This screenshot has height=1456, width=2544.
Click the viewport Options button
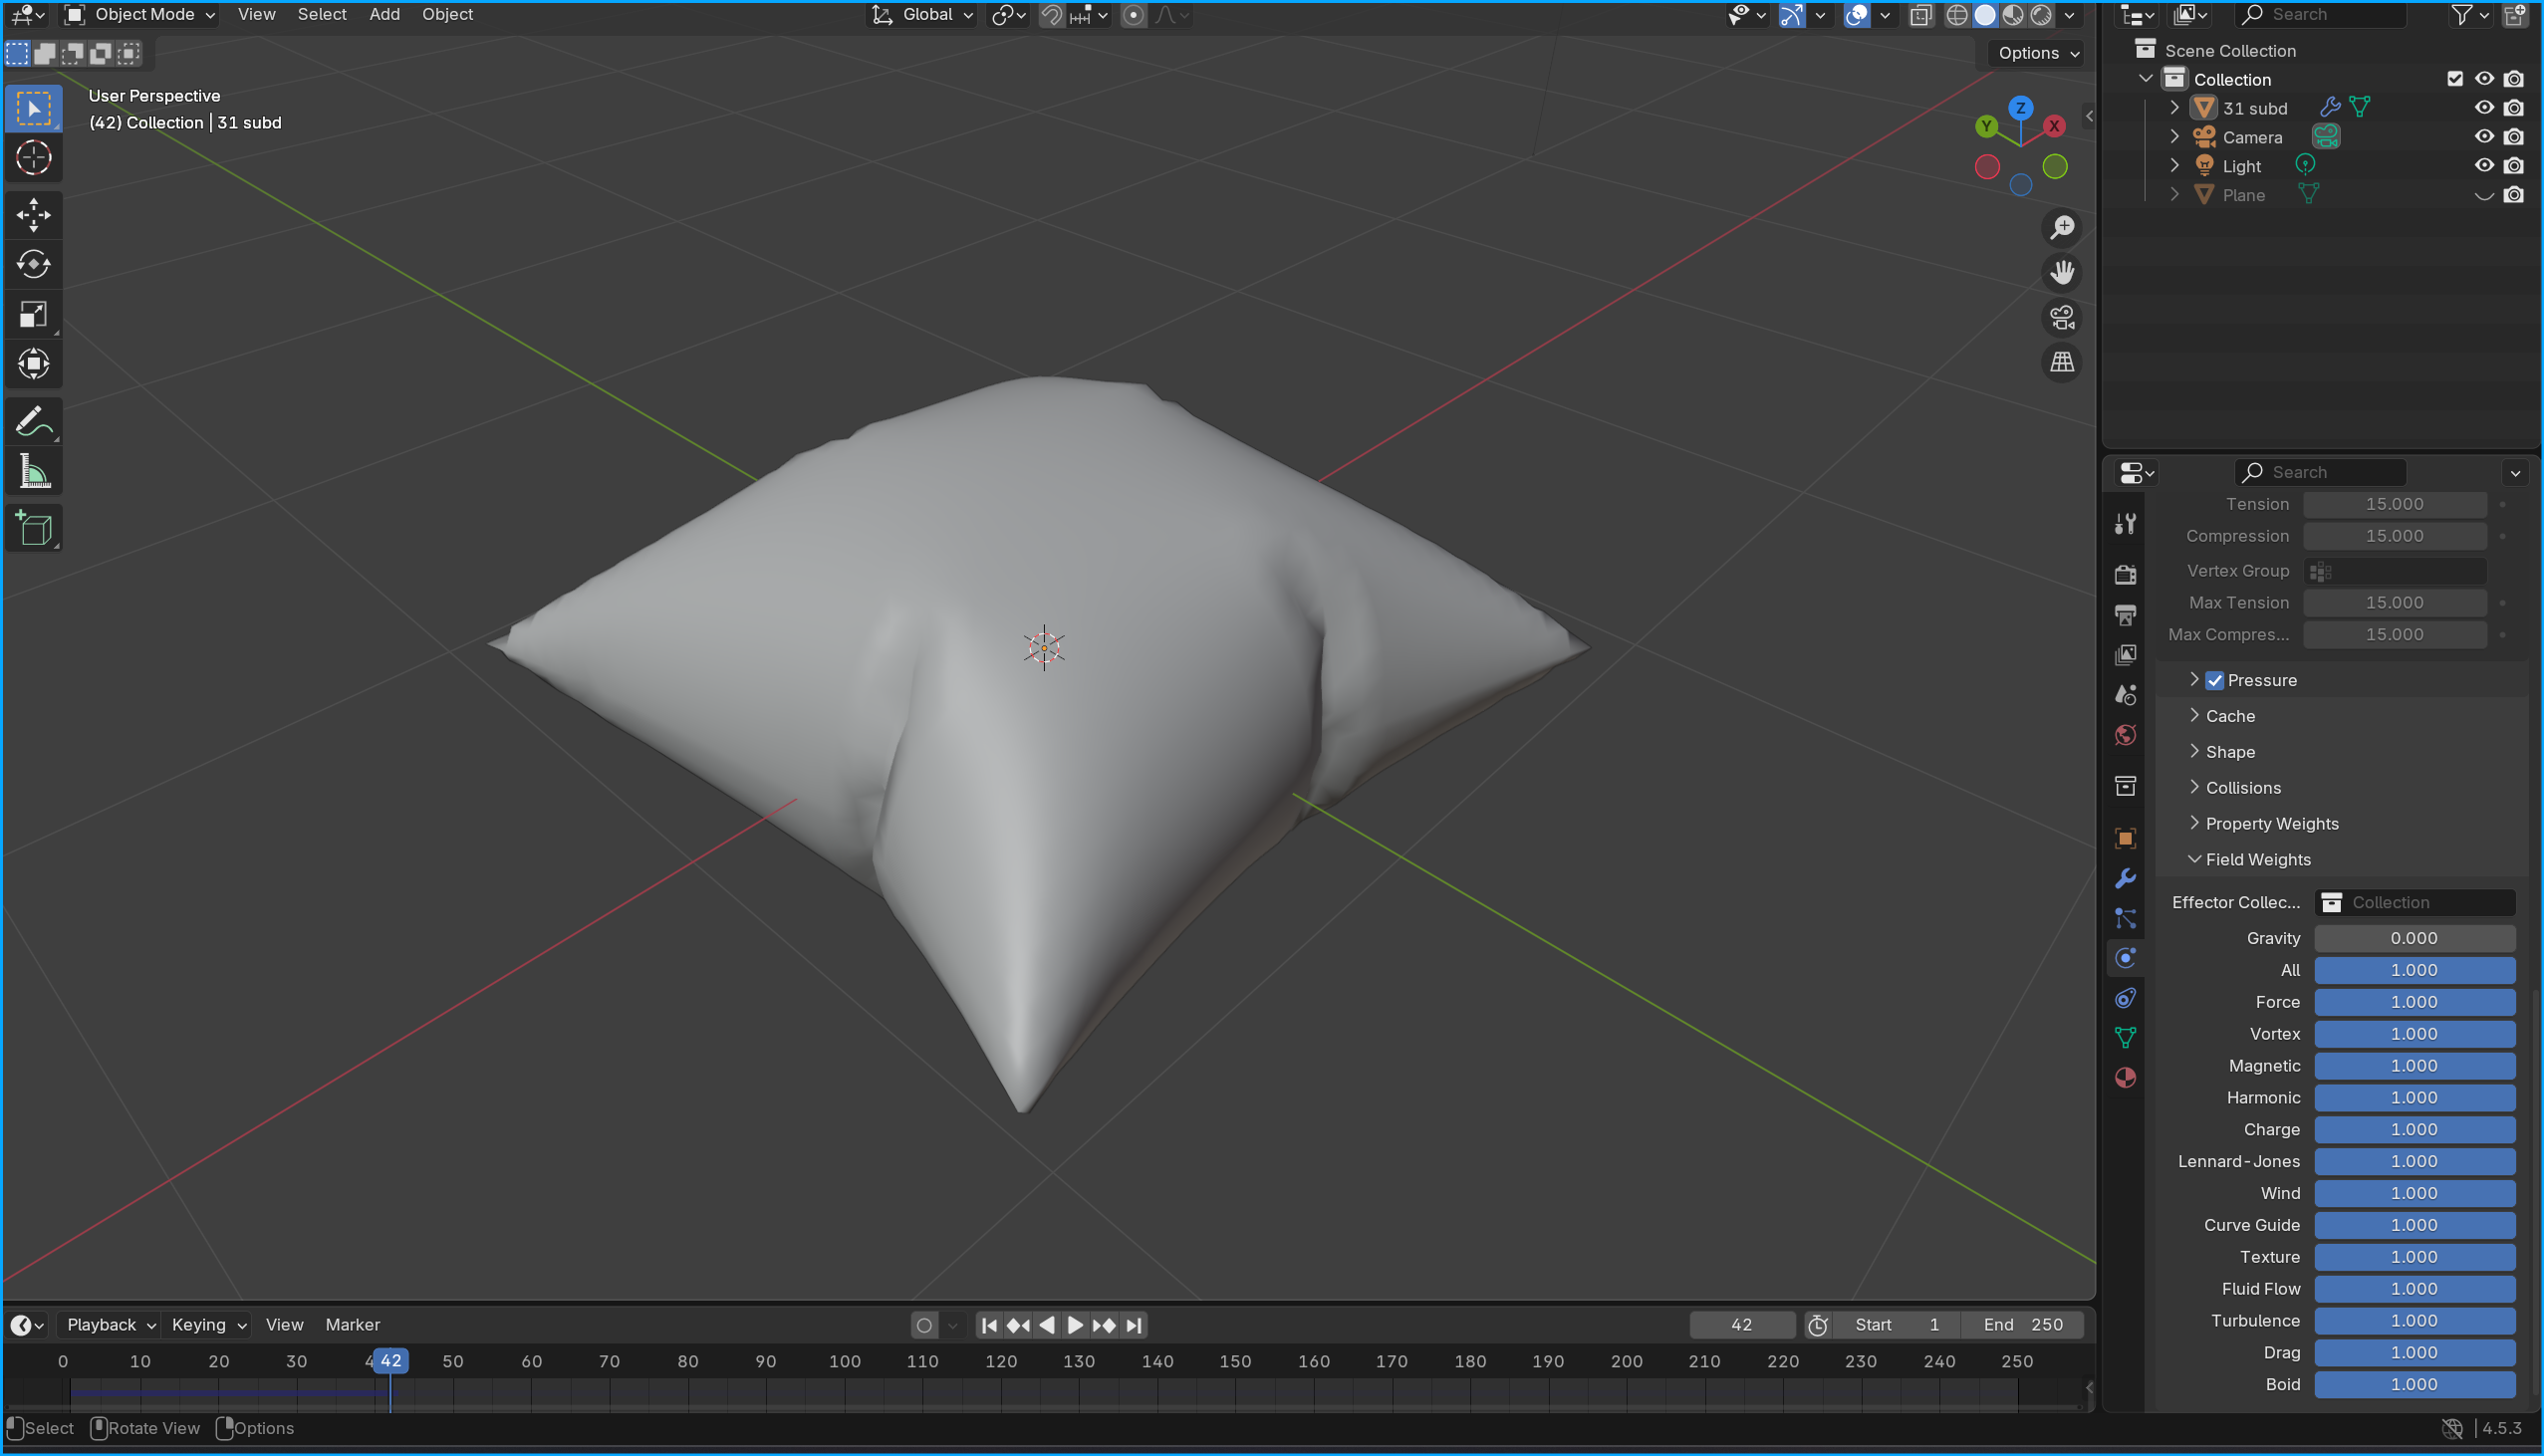click(2037, 53)
